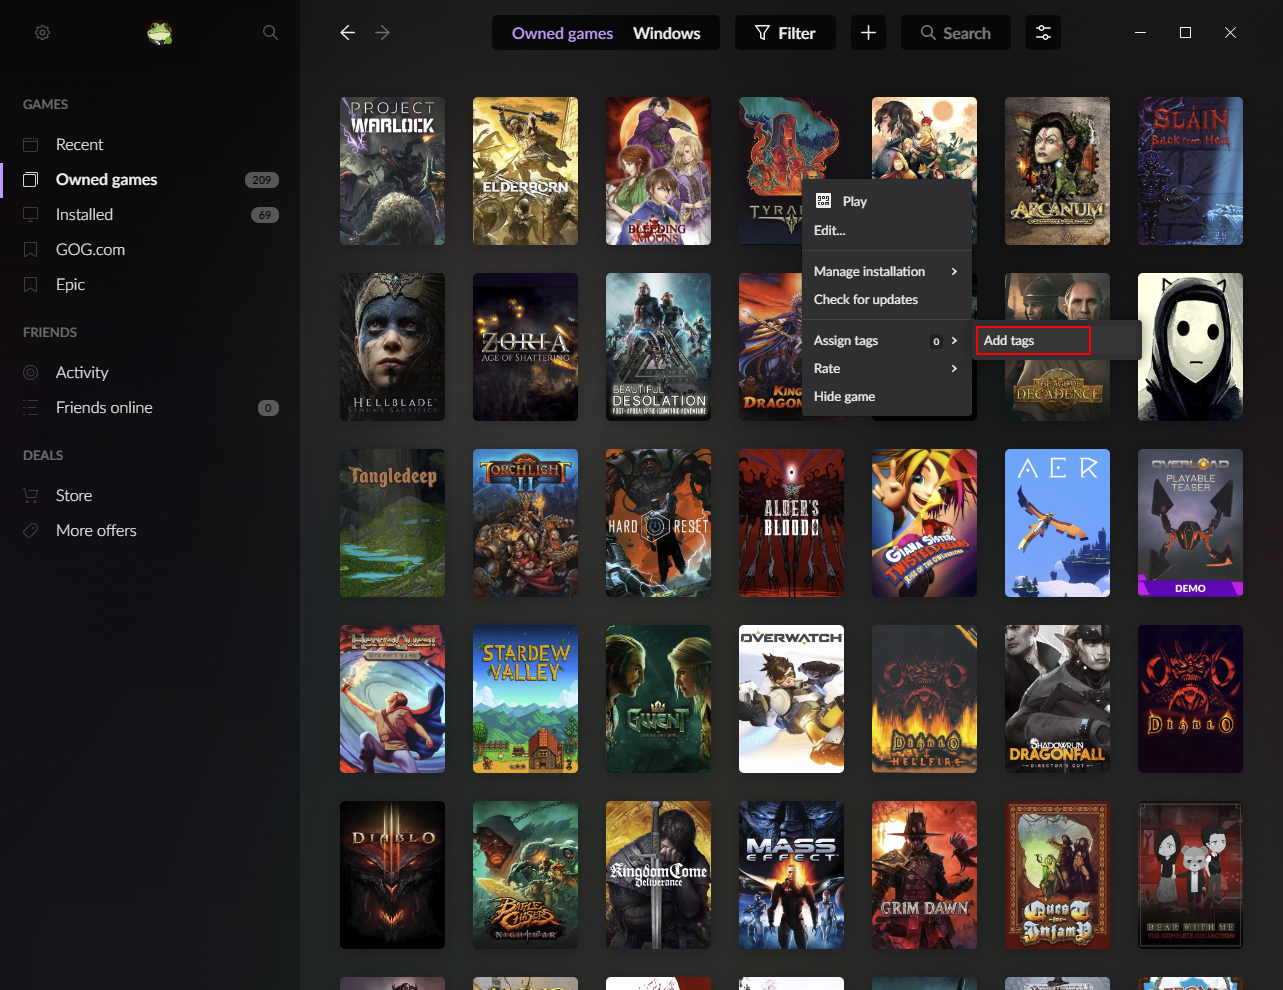Select the Bleeding Moons cover
The width and height of the screenshot is (1283, 990).
tap(658, 171)
